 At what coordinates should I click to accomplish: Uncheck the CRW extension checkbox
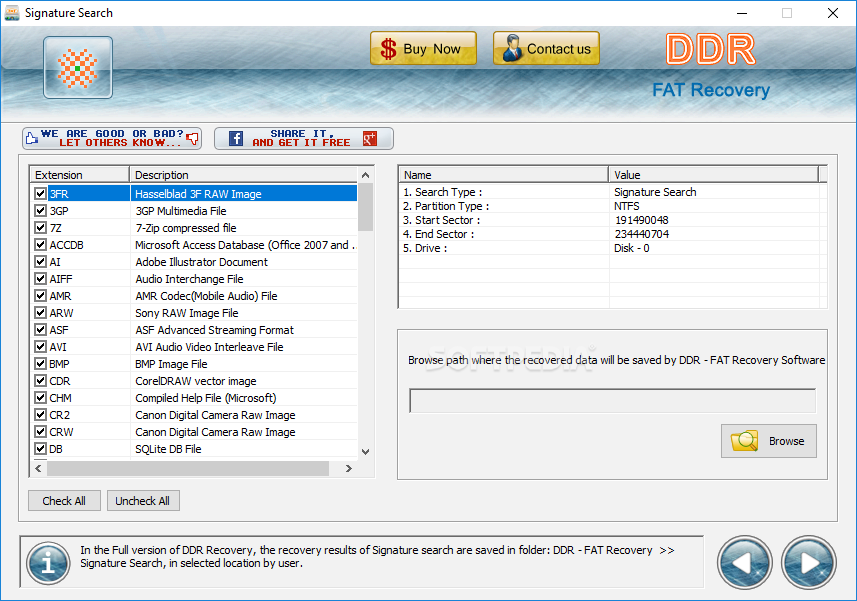pyautogui.click(x=40, y=432)
